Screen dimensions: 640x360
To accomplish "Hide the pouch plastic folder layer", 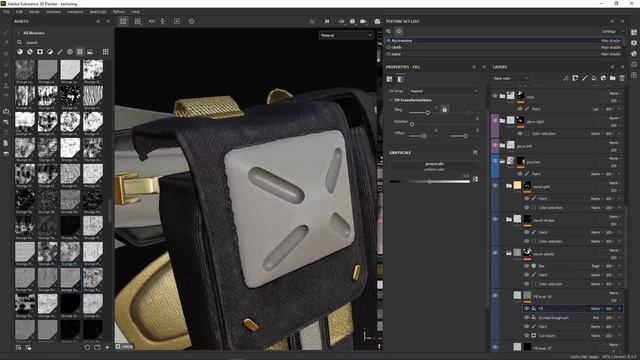I will tap(495, 253).
